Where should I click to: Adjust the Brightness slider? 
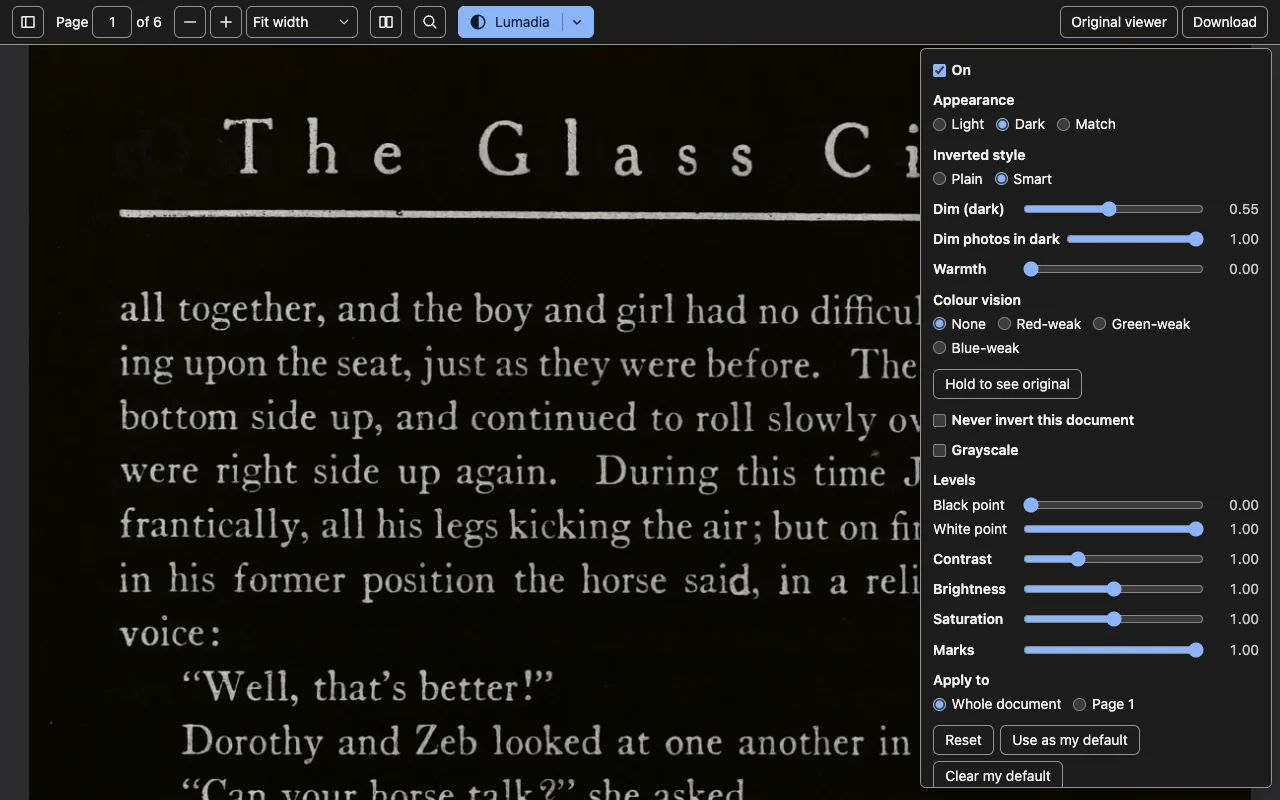(x=1113, y=589)
